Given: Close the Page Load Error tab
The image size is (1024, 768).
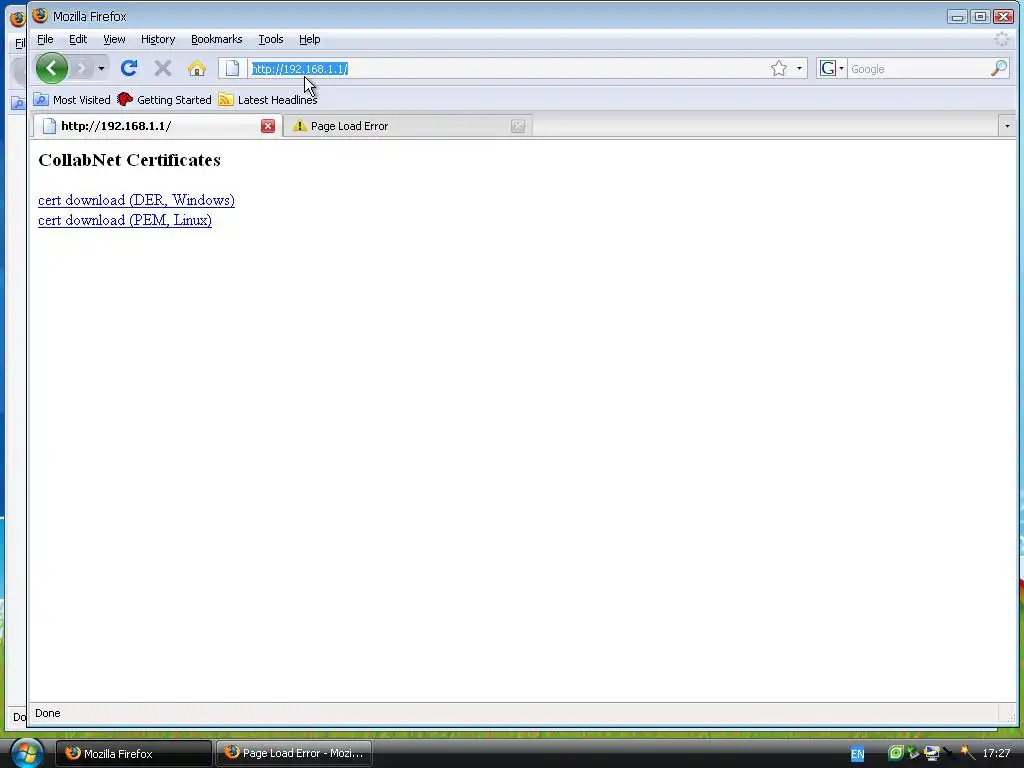Looking at the screenshot, I should pyautogui.click(x=518, y=126).
